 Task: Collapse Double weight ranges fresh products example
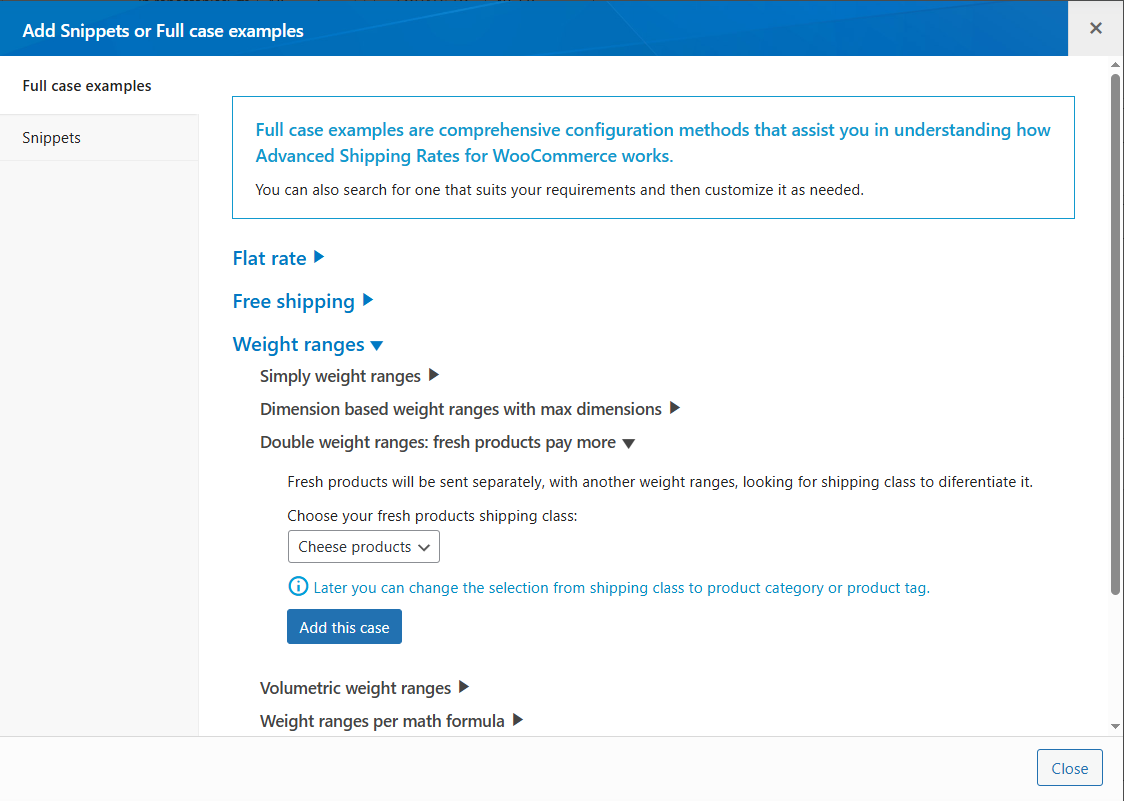point(628,442)
